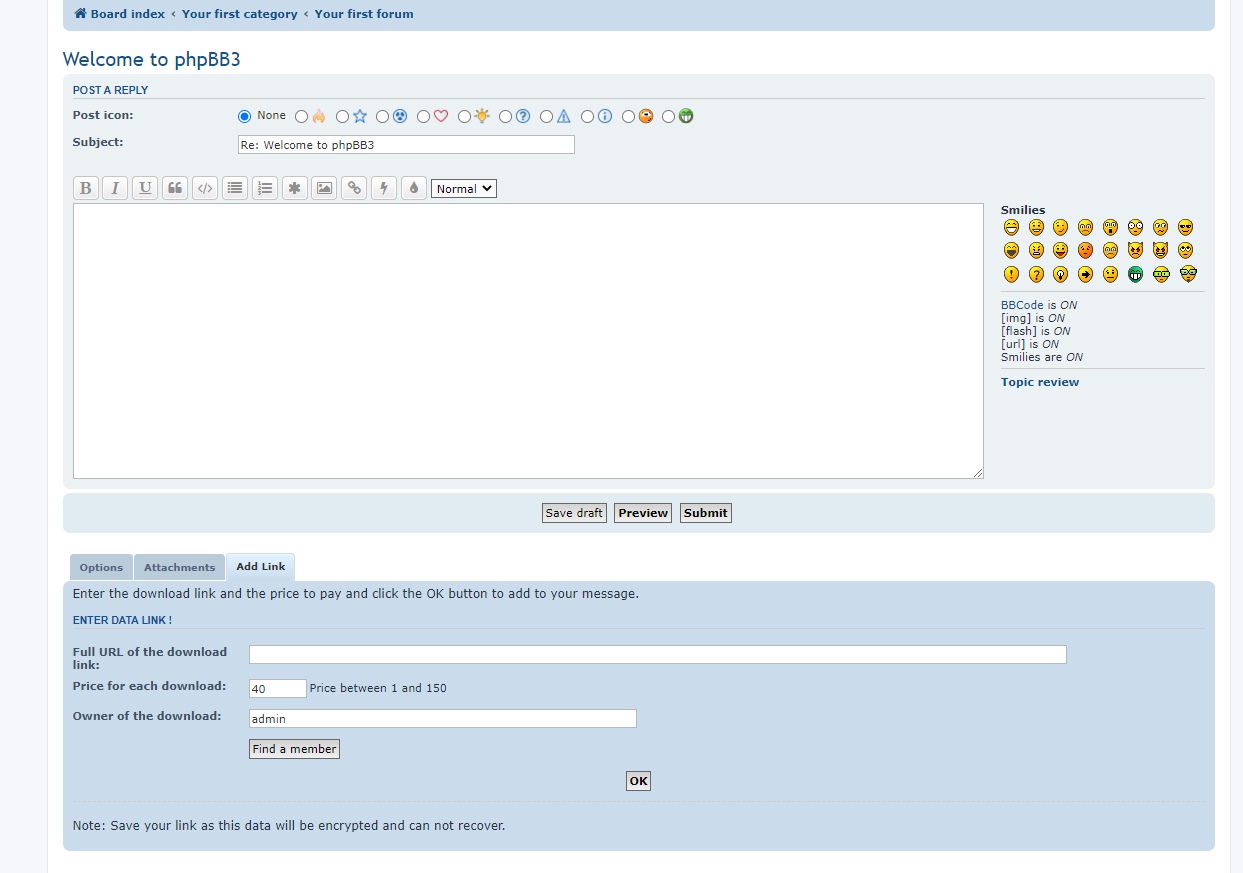Apply italic formatting button
Image resolution: width=1243 pixels, height=873 pixels.
point(115,188)
